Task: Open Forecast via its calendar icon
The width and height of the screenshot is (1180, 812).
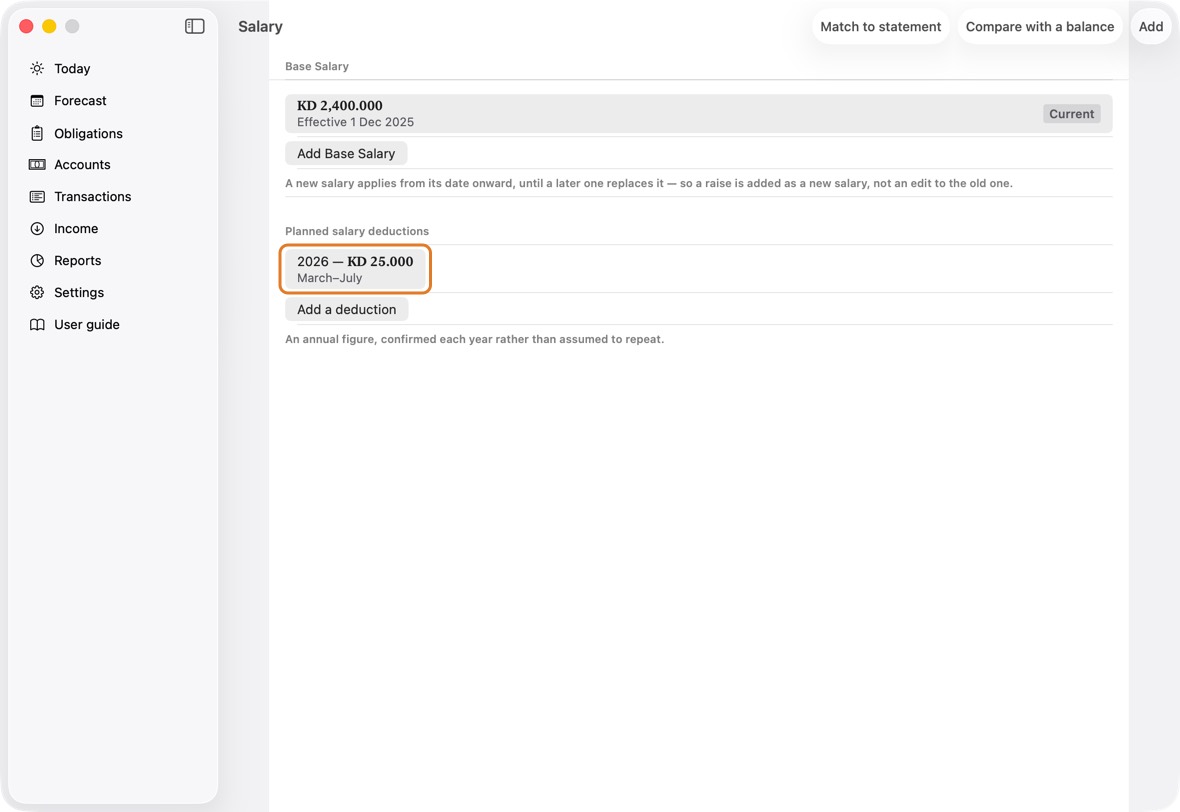Action: 37,101
